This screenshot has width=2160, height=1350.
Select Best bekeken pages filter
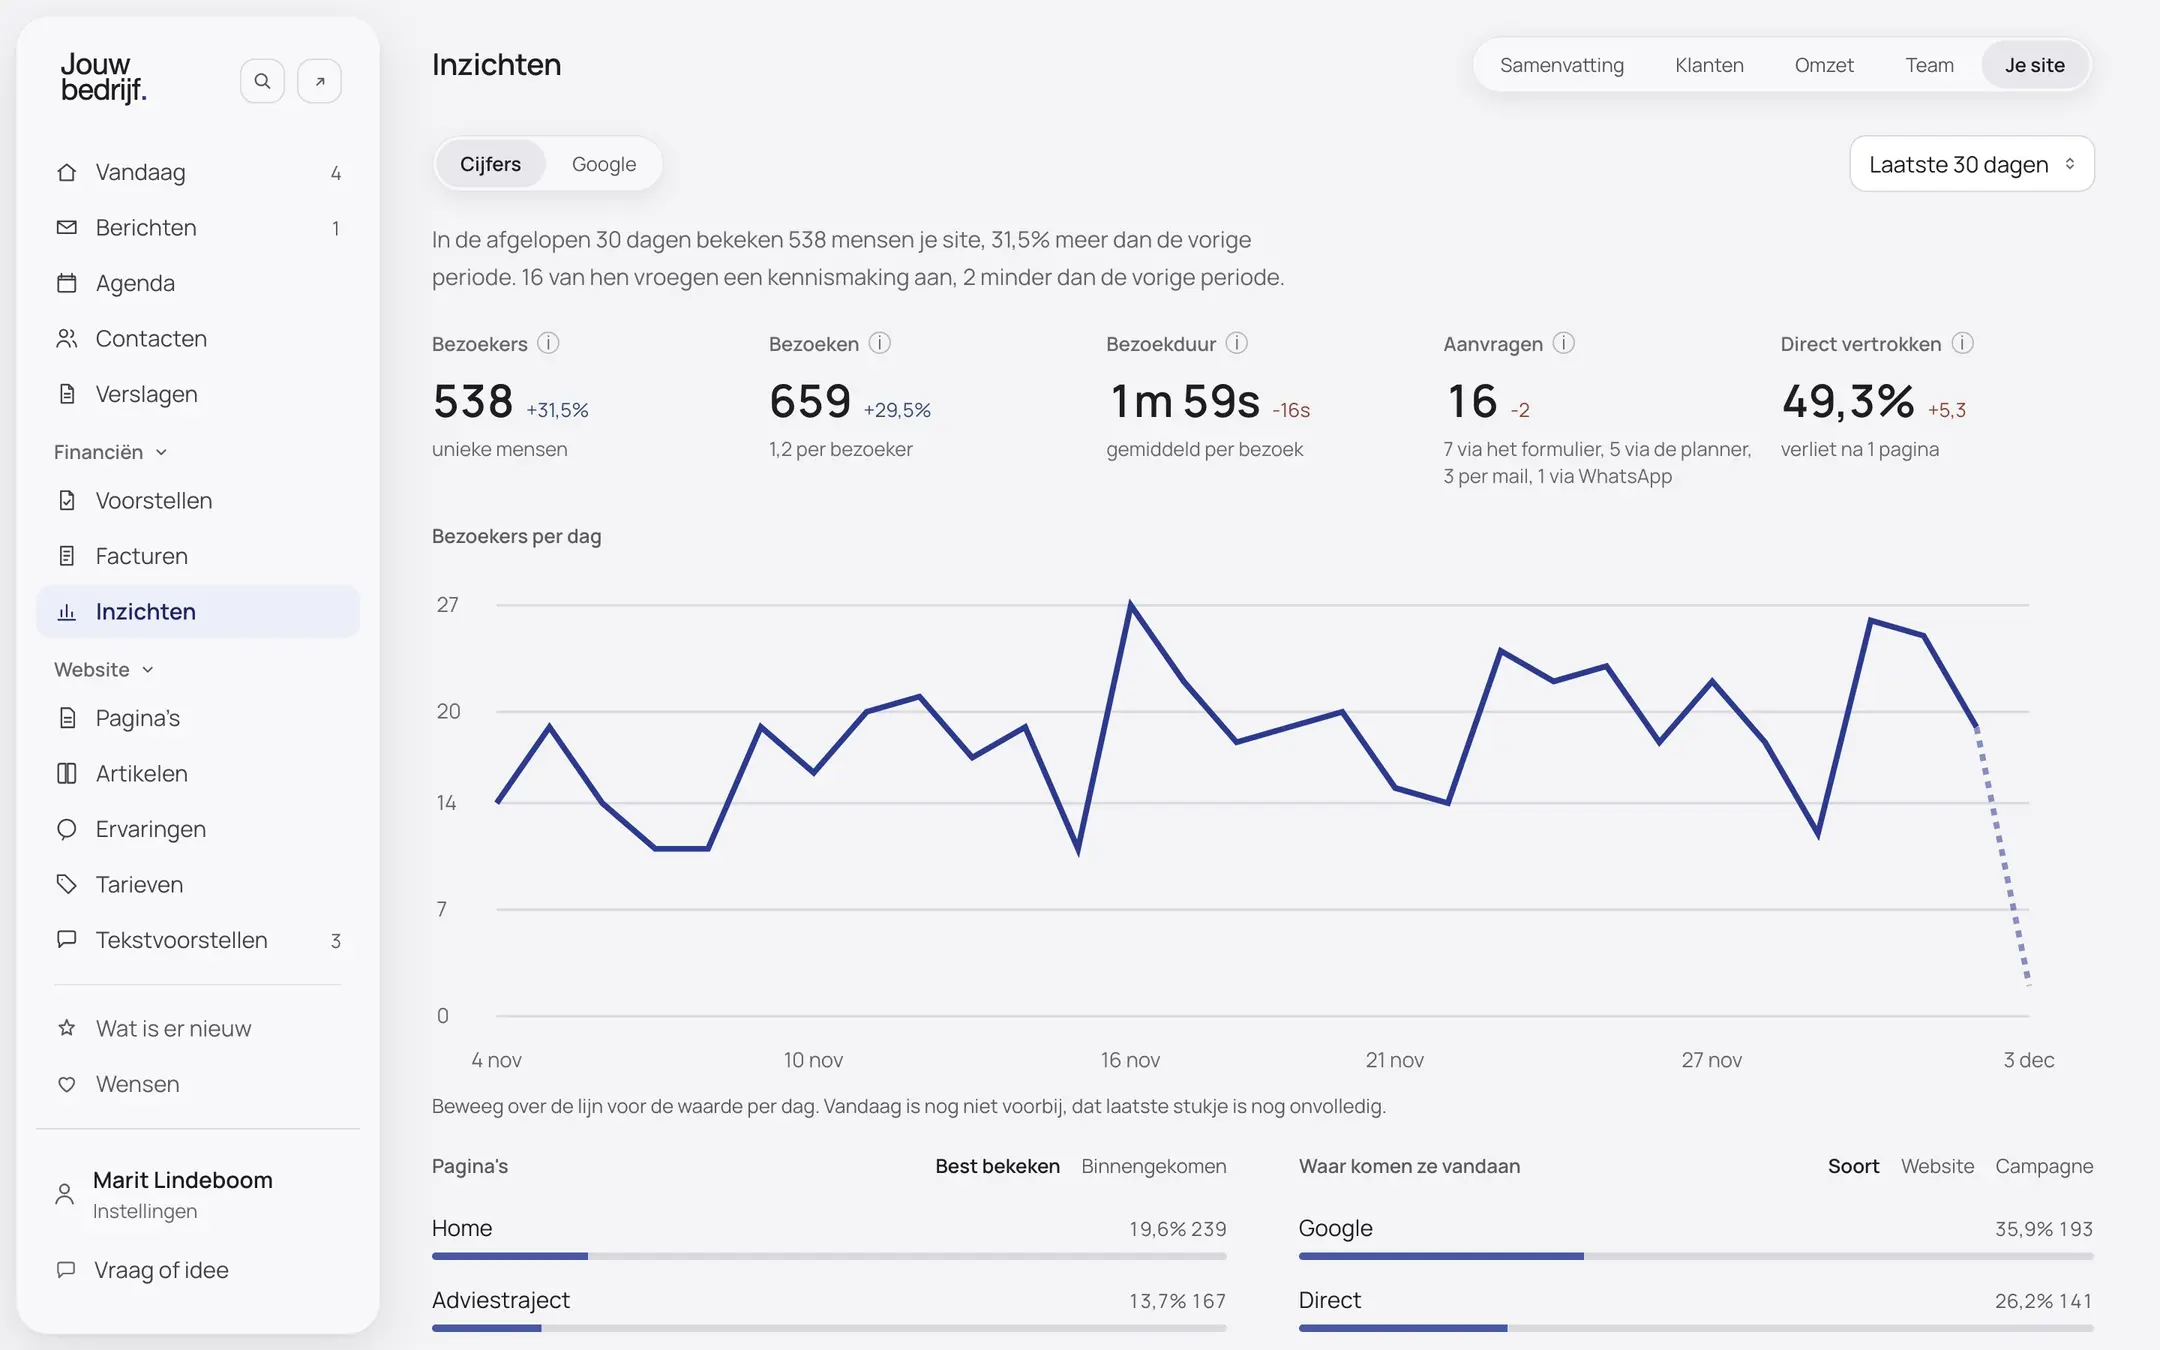tap(997, 1166)
